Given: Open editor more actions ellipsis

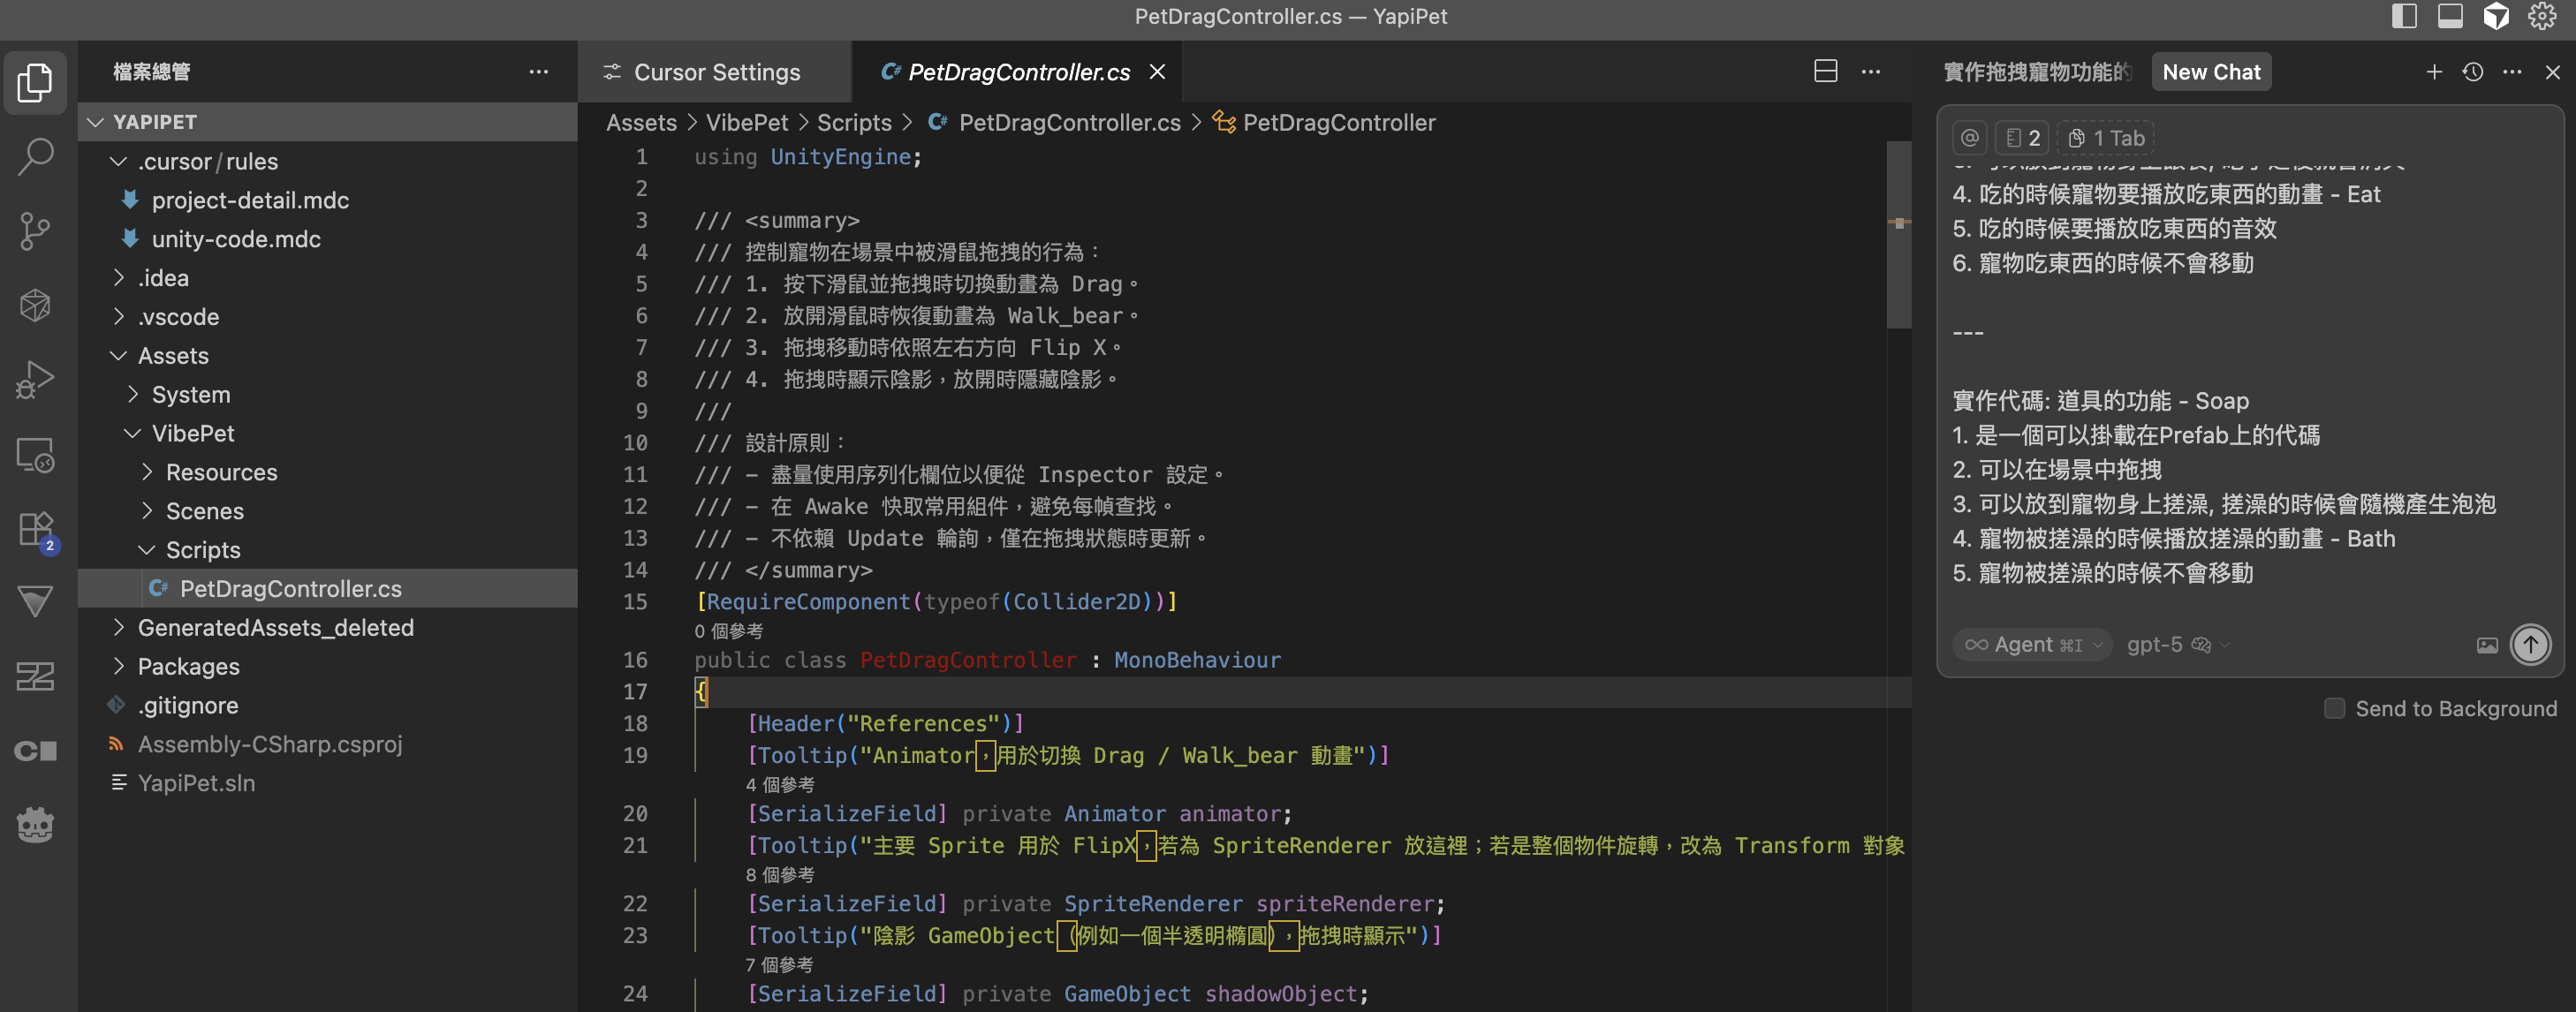Looking at the screenshot, I should tap(1871, 71).
